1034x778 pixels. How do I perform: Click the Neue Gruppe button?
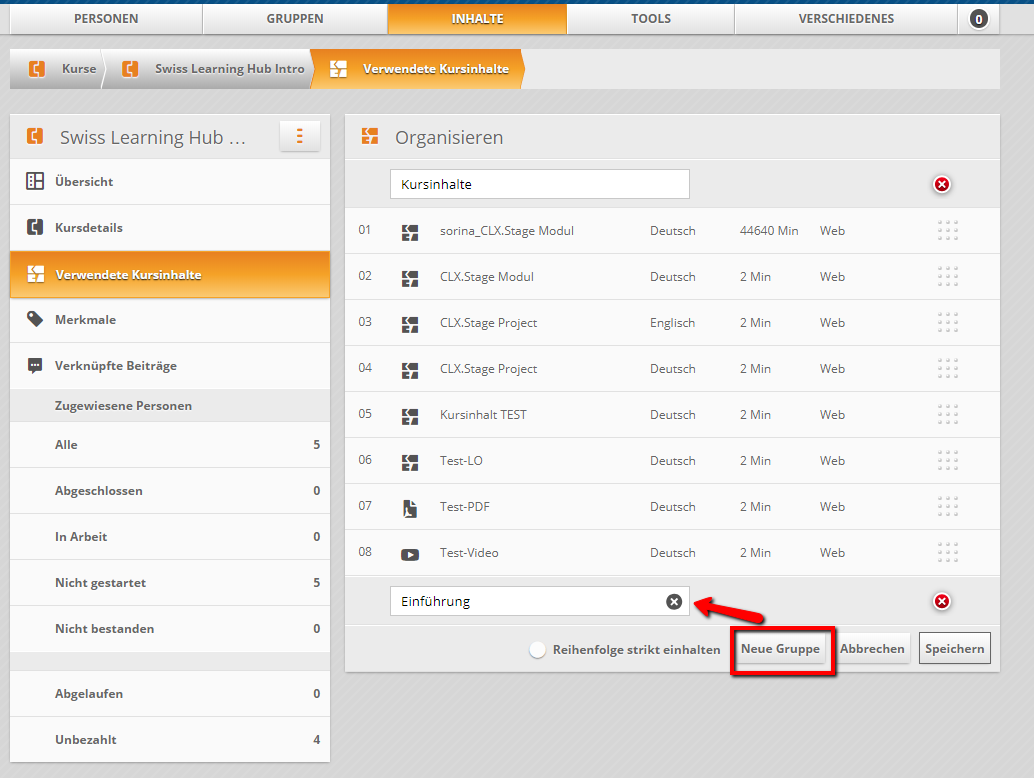pos(780,649)
